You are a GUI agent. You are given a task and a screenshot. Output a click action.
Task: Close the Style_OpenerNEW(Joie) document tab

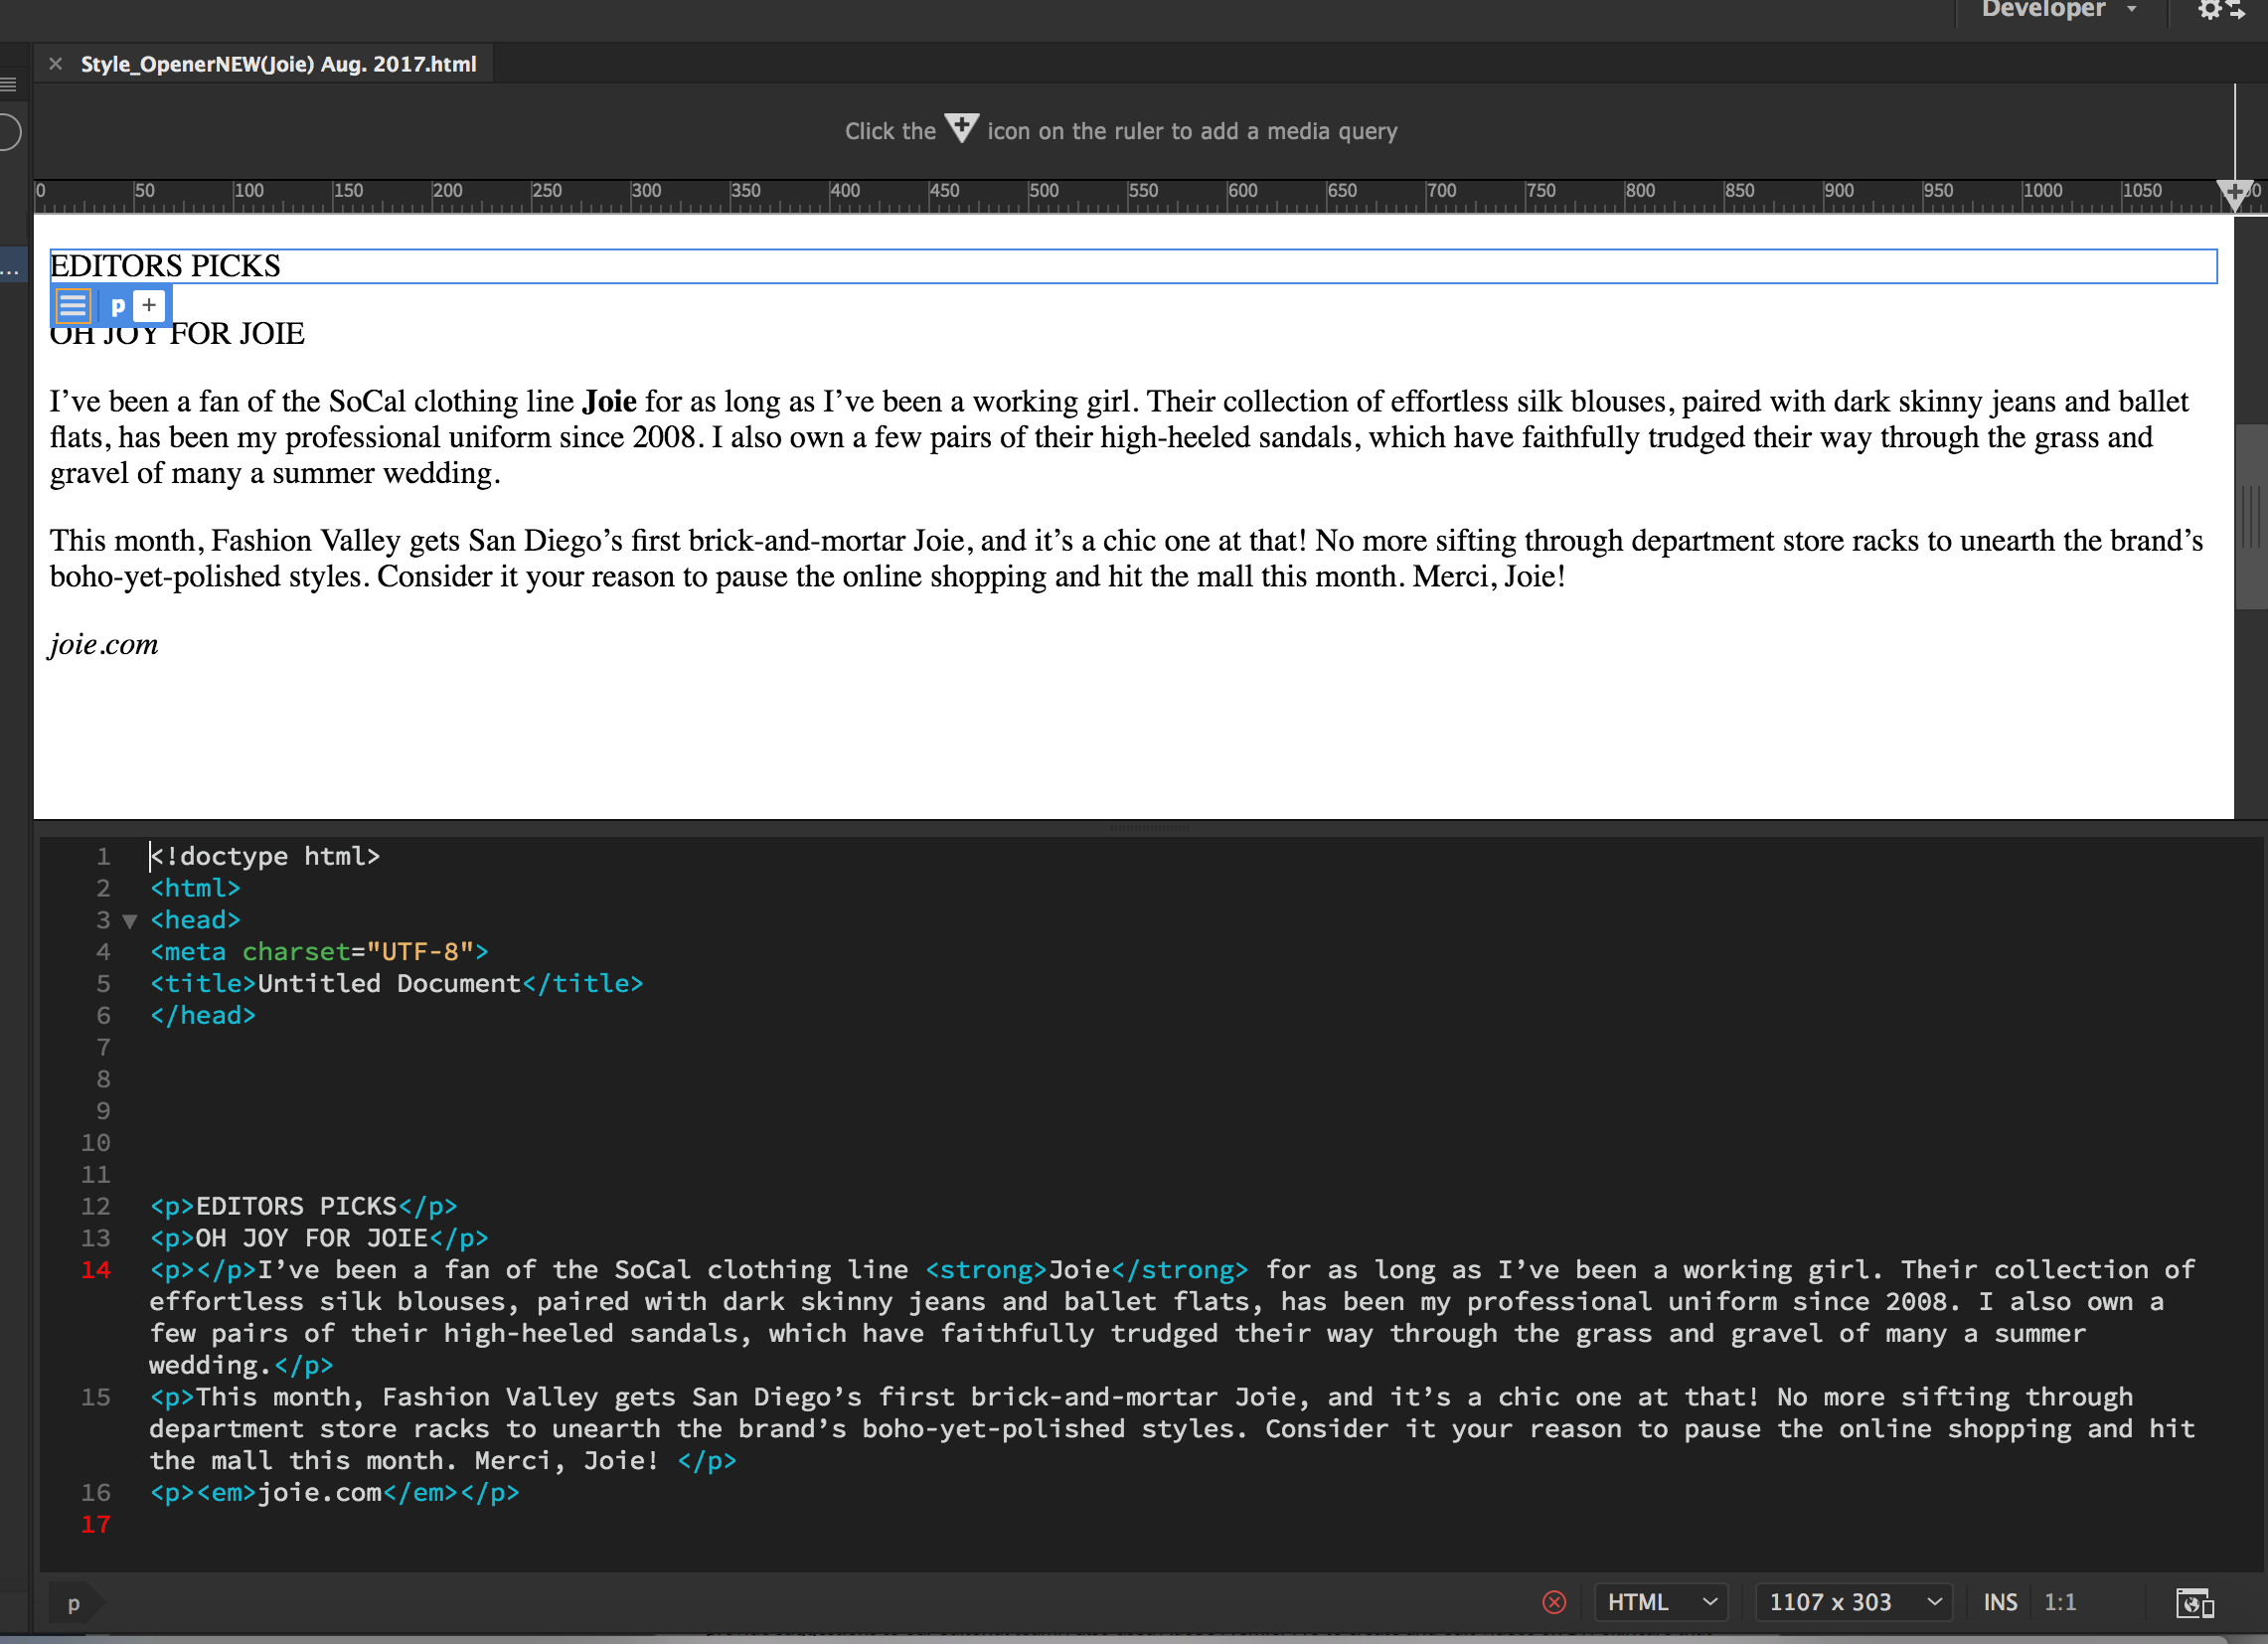[x=56, y=64]
